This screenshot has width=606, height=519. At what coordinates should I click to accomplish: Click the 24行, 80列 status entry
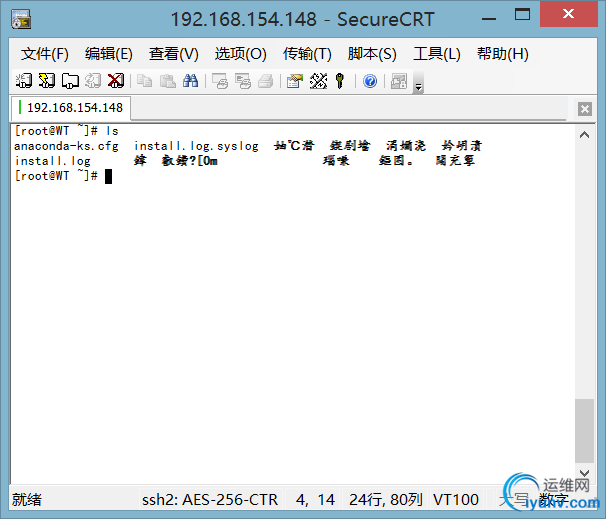point(385,500)
